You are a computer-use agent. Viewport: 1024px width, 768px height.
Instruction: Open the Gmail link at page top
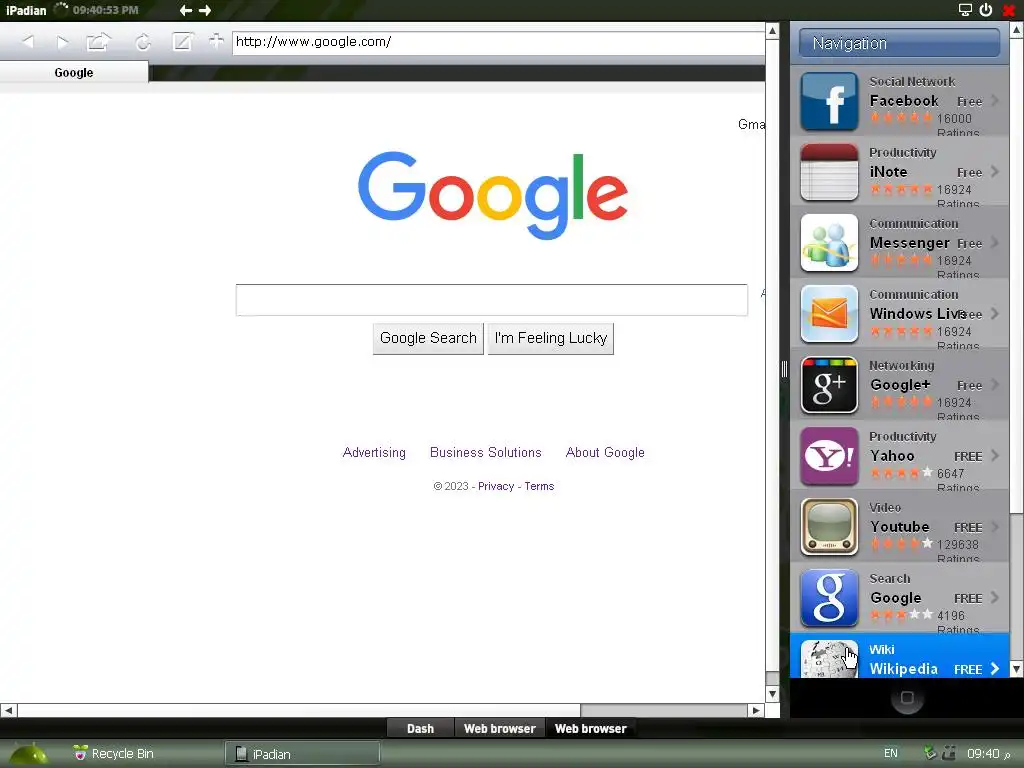tap(751, 124)
